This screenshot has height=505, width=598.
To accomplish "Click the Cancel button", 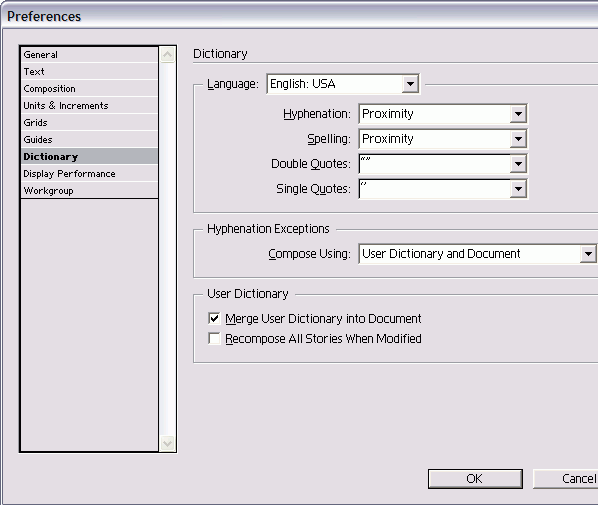I will pos(566,479).
